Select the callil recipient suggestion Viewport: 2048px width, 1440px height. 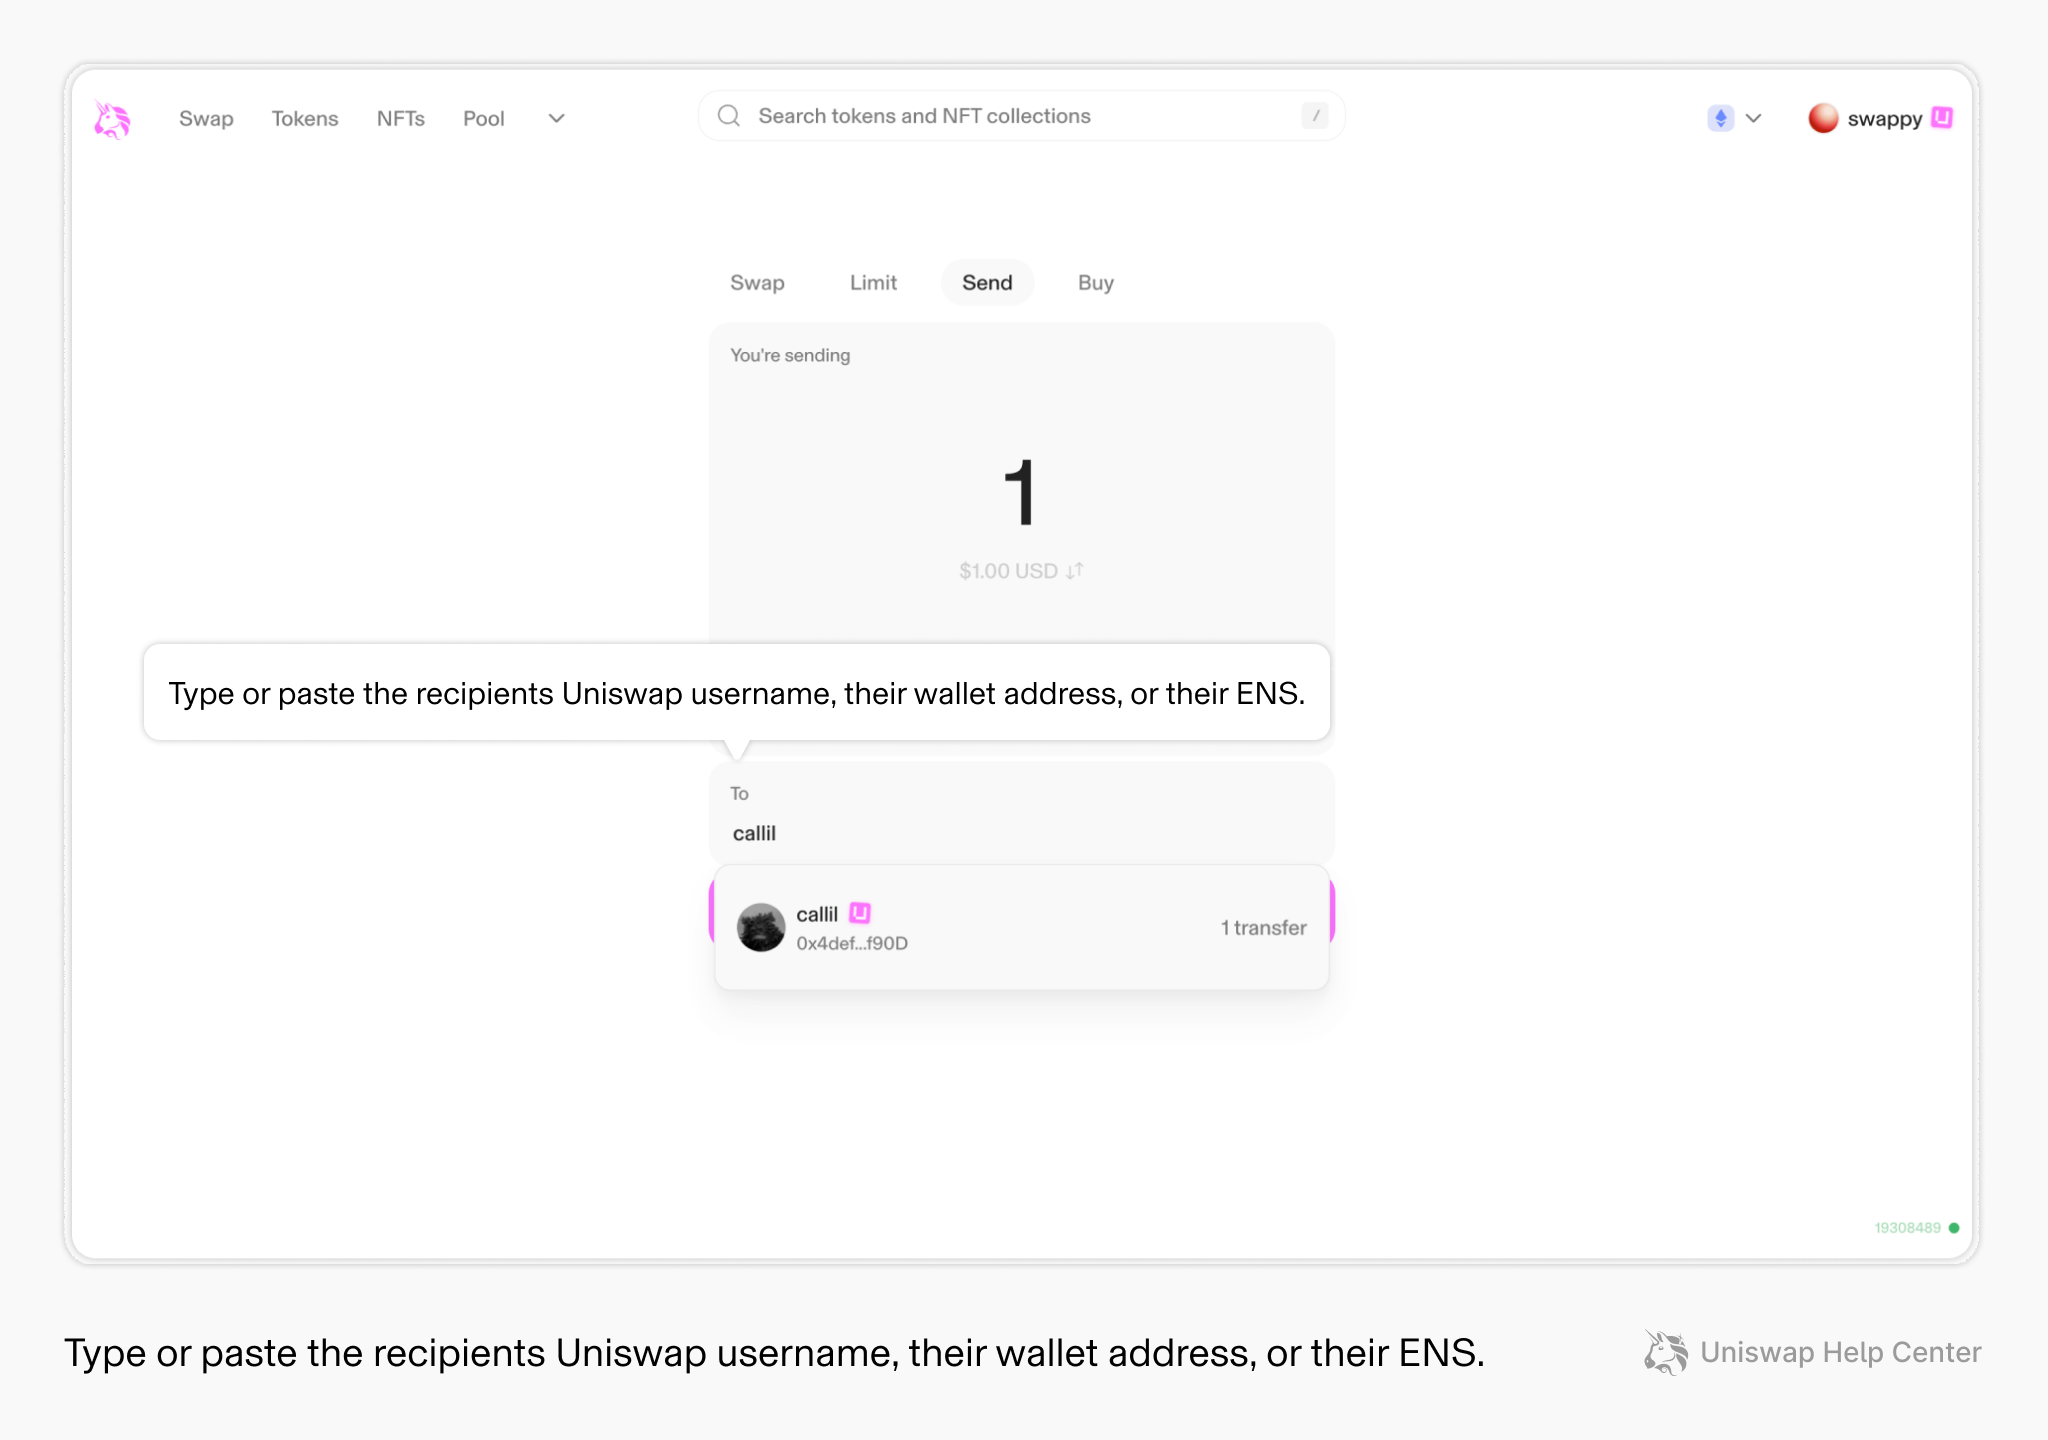click(1021, 928)
